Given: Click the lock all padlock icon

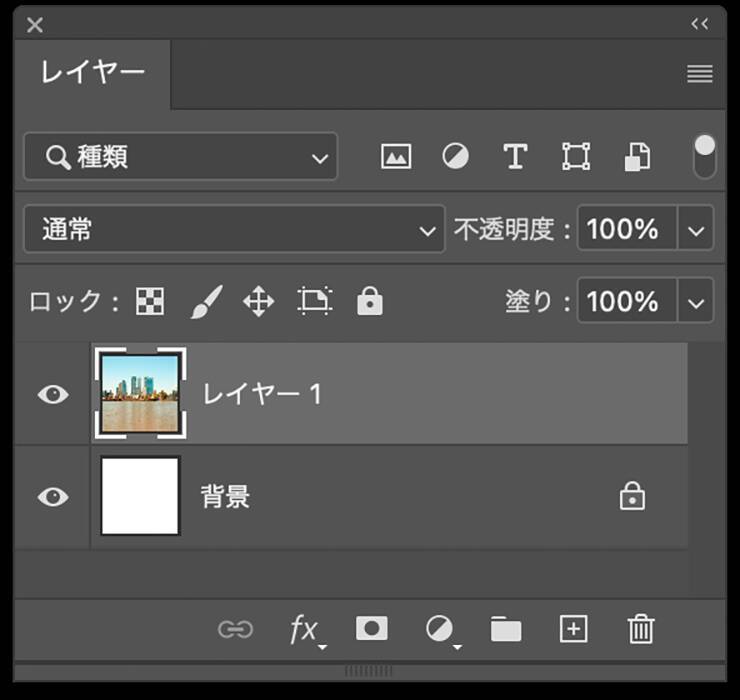Looking at the screenshot, I should (x=370, y=301).
